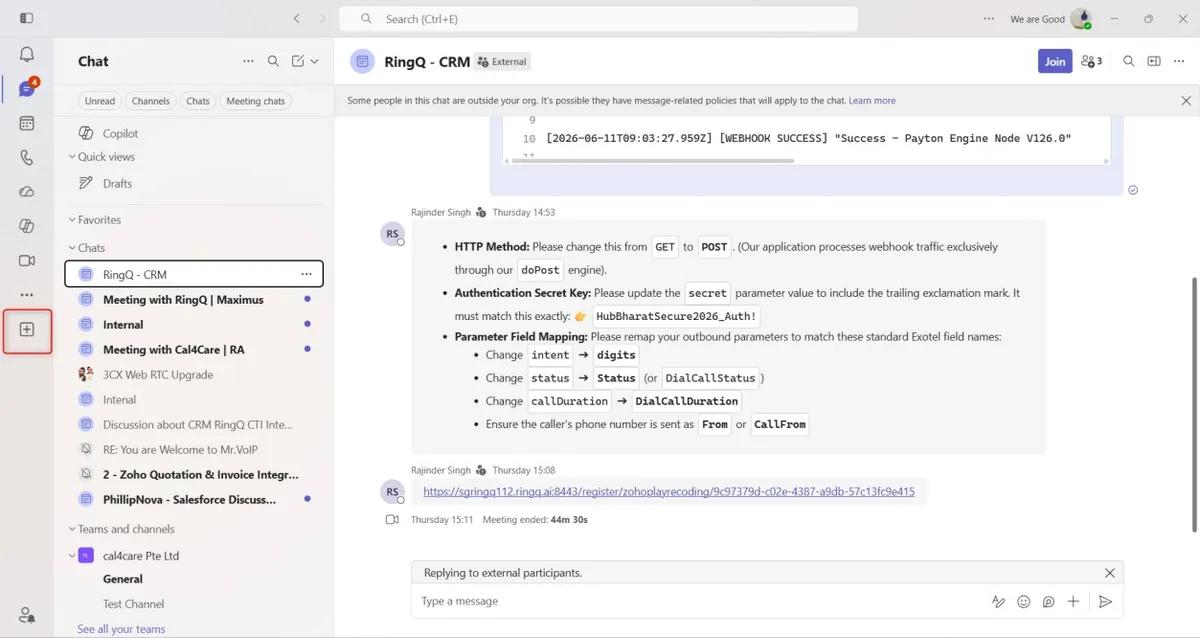Open the zohoplayrecoding URL link
1200x638 pixels.
tap(669, 492)
